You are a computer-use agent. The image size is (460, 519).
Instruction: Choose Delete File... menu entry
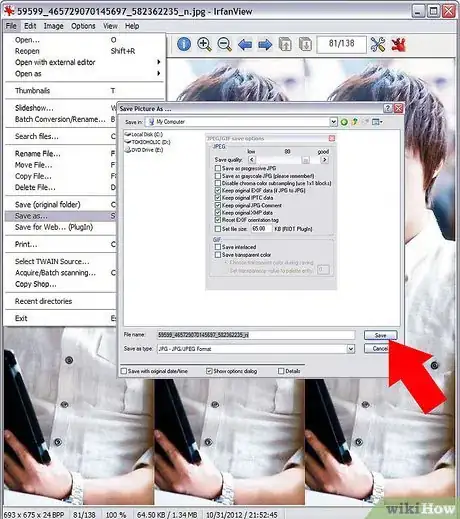[61, 187]
